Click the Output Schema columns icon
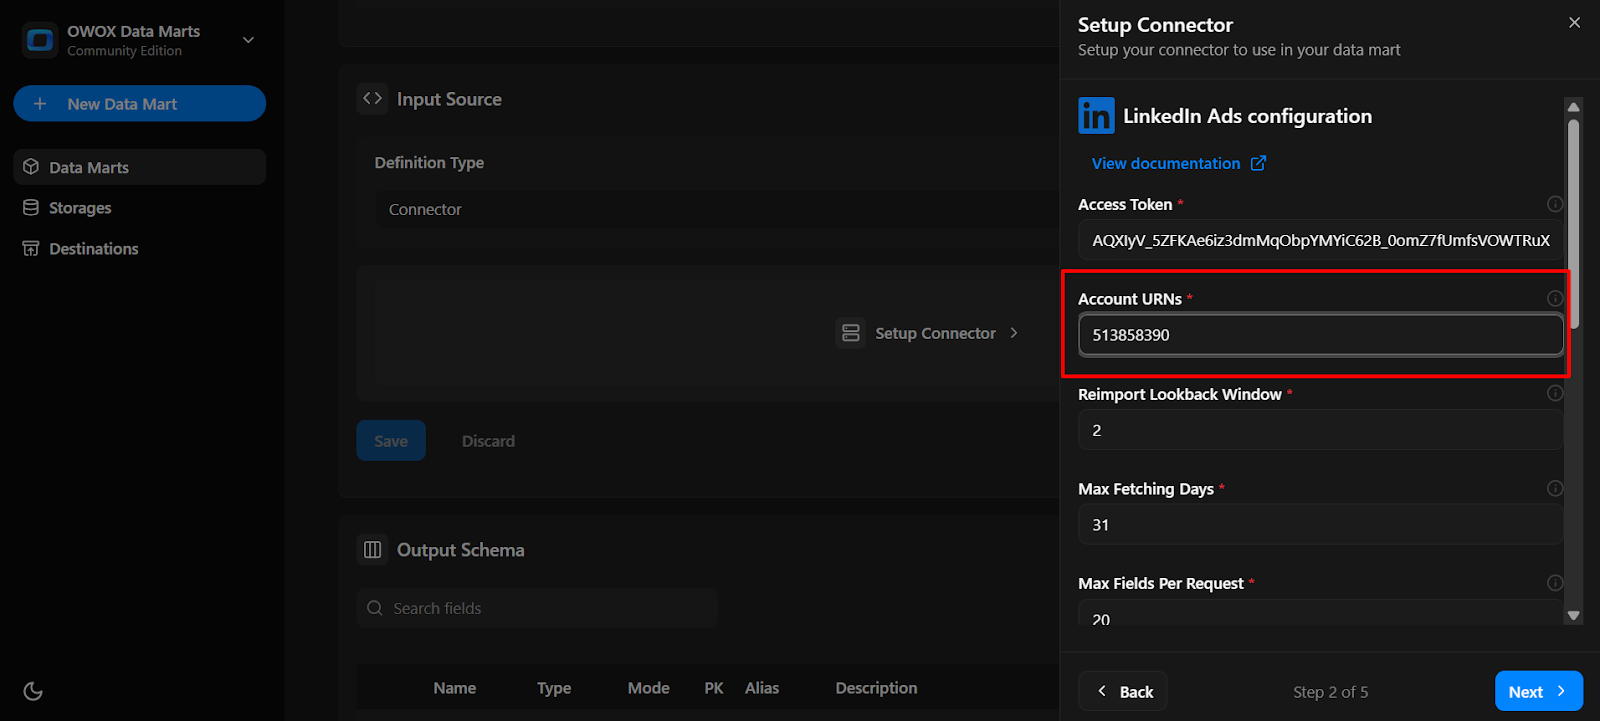This screenshot has height=721, width=1600. pyautogui.click(x=372, y=549)
